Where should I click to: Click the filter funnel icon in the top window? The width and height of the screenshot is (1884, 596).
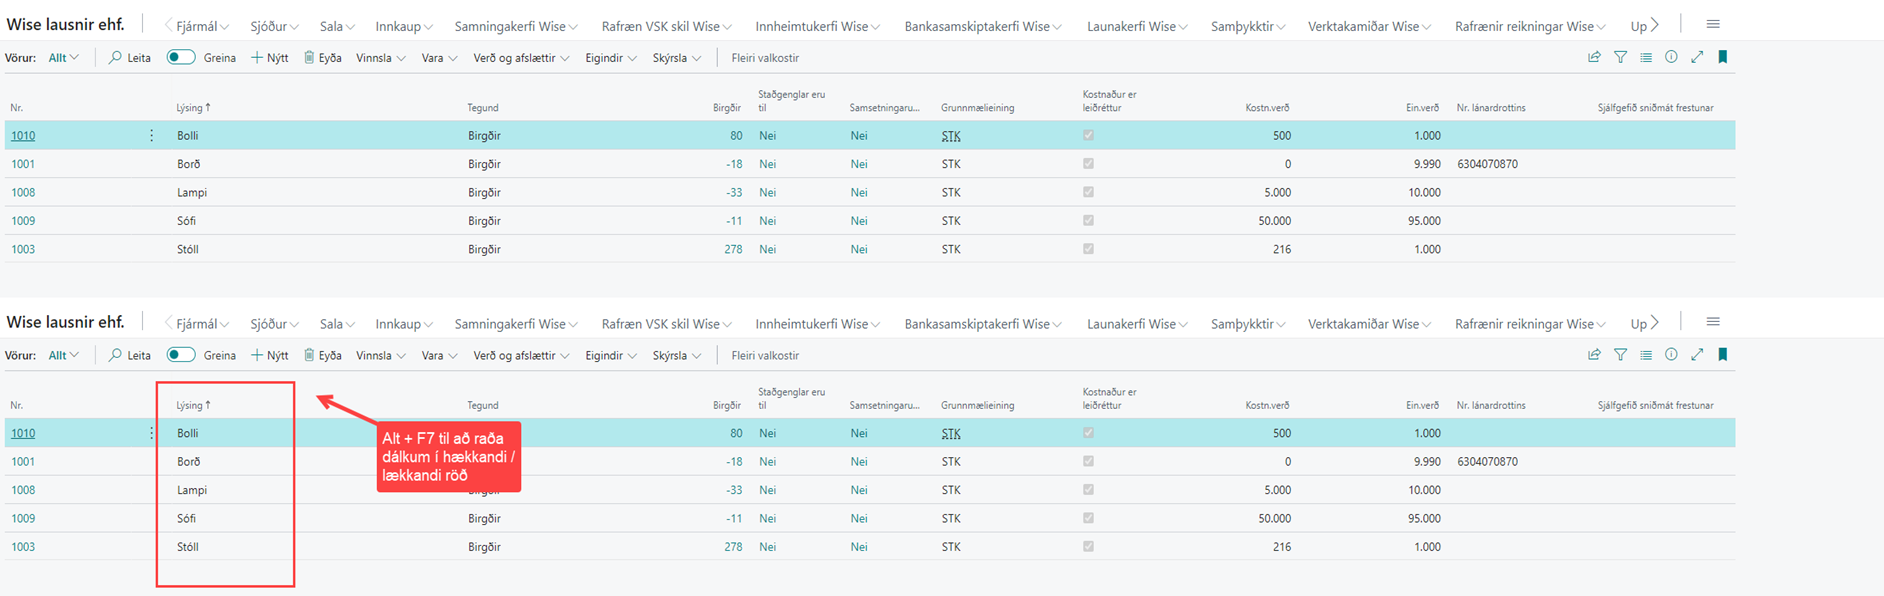[1620, 58]
